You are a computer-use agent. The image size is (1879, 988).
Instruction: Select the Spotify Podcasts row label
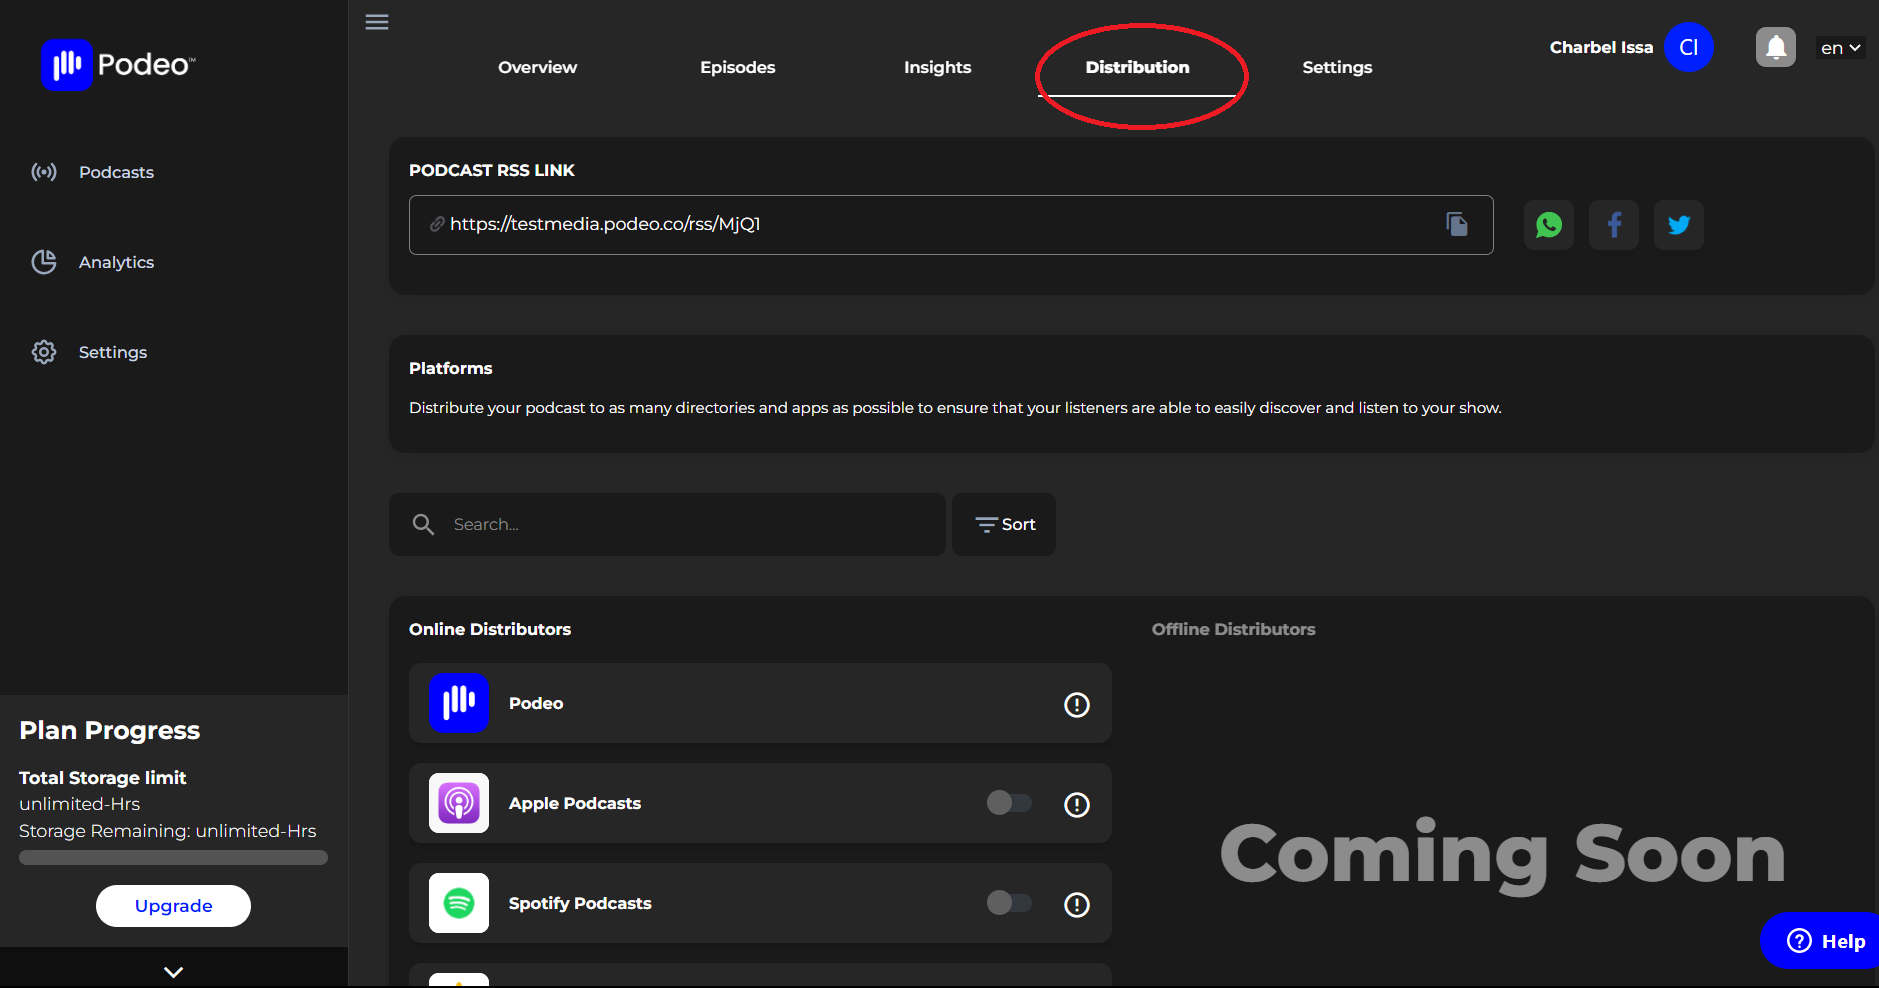coord(580,903)
